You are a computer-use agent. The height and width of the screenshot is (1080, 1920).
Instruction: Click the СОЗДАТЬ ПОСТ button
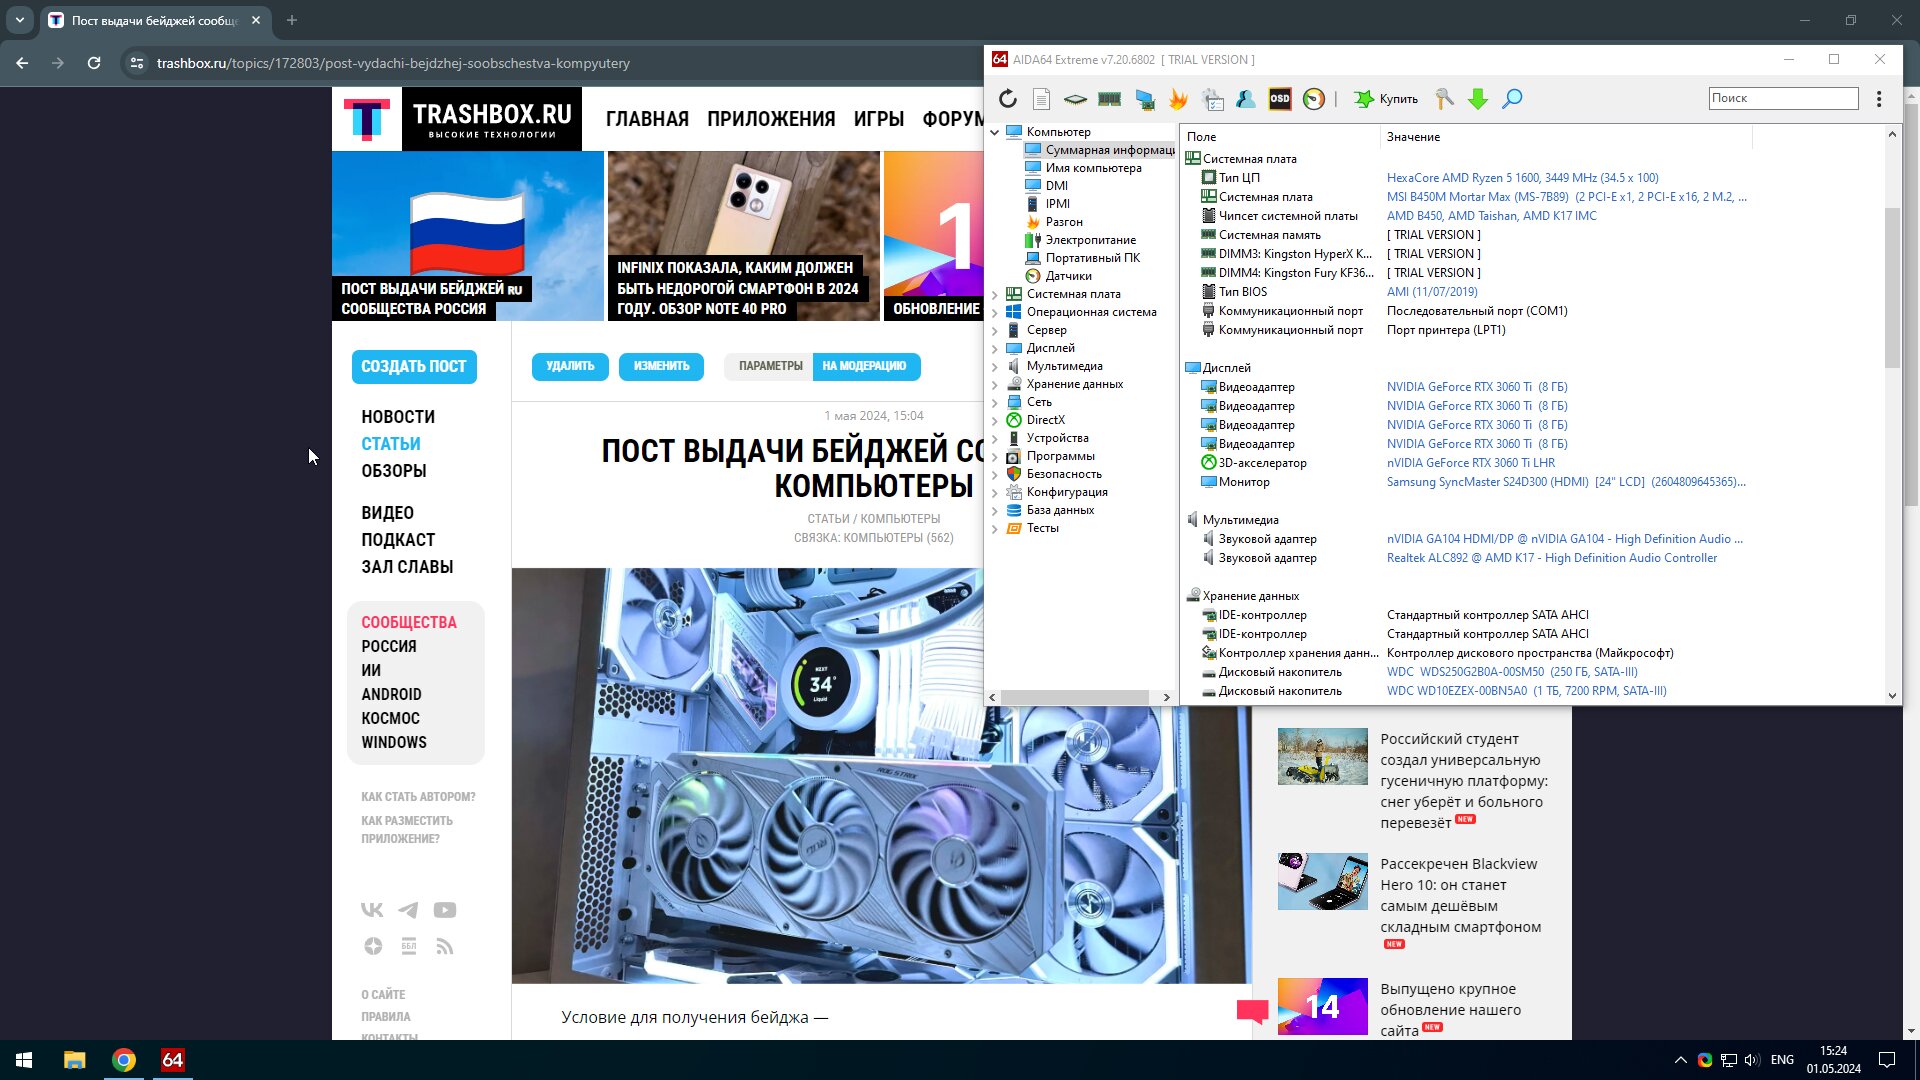click(413, 366)
